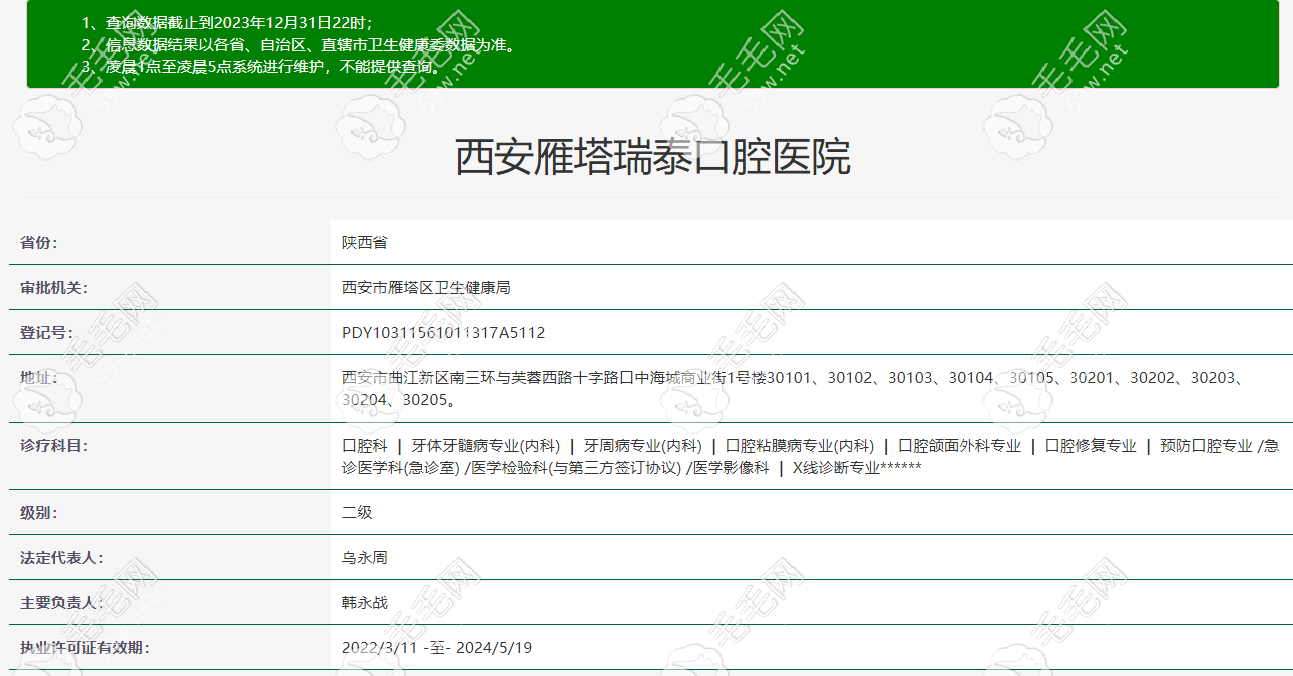Select the level value 二级

click(x=357, y=513)
